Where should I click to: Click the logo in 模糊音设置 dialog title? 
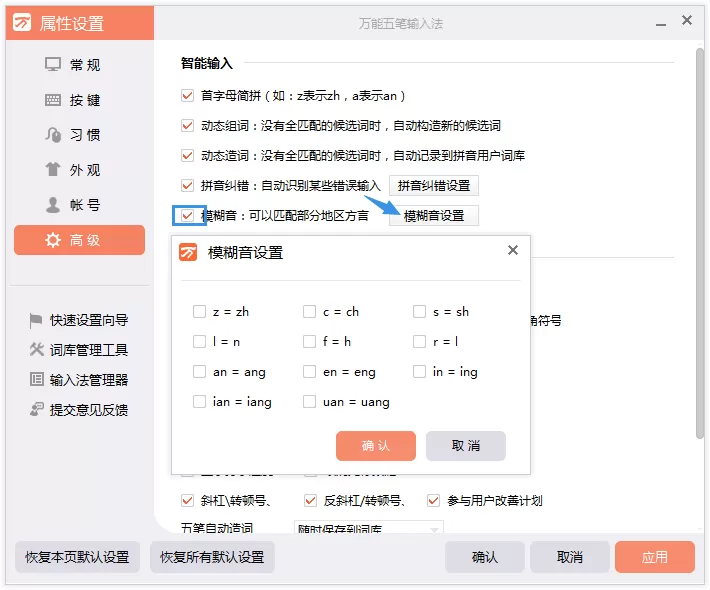188,252
